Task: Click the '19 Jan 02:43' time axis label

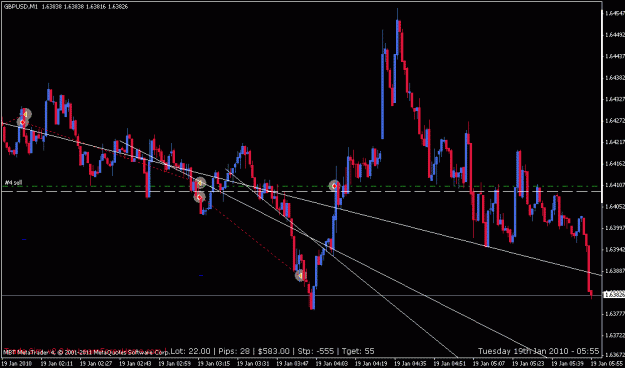Action: [x=134, y=363]
